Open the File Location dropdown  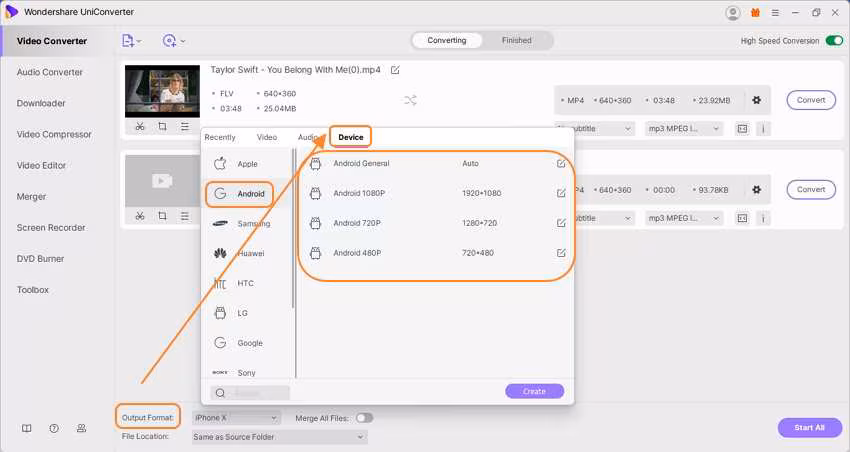[x=280, y=437]
